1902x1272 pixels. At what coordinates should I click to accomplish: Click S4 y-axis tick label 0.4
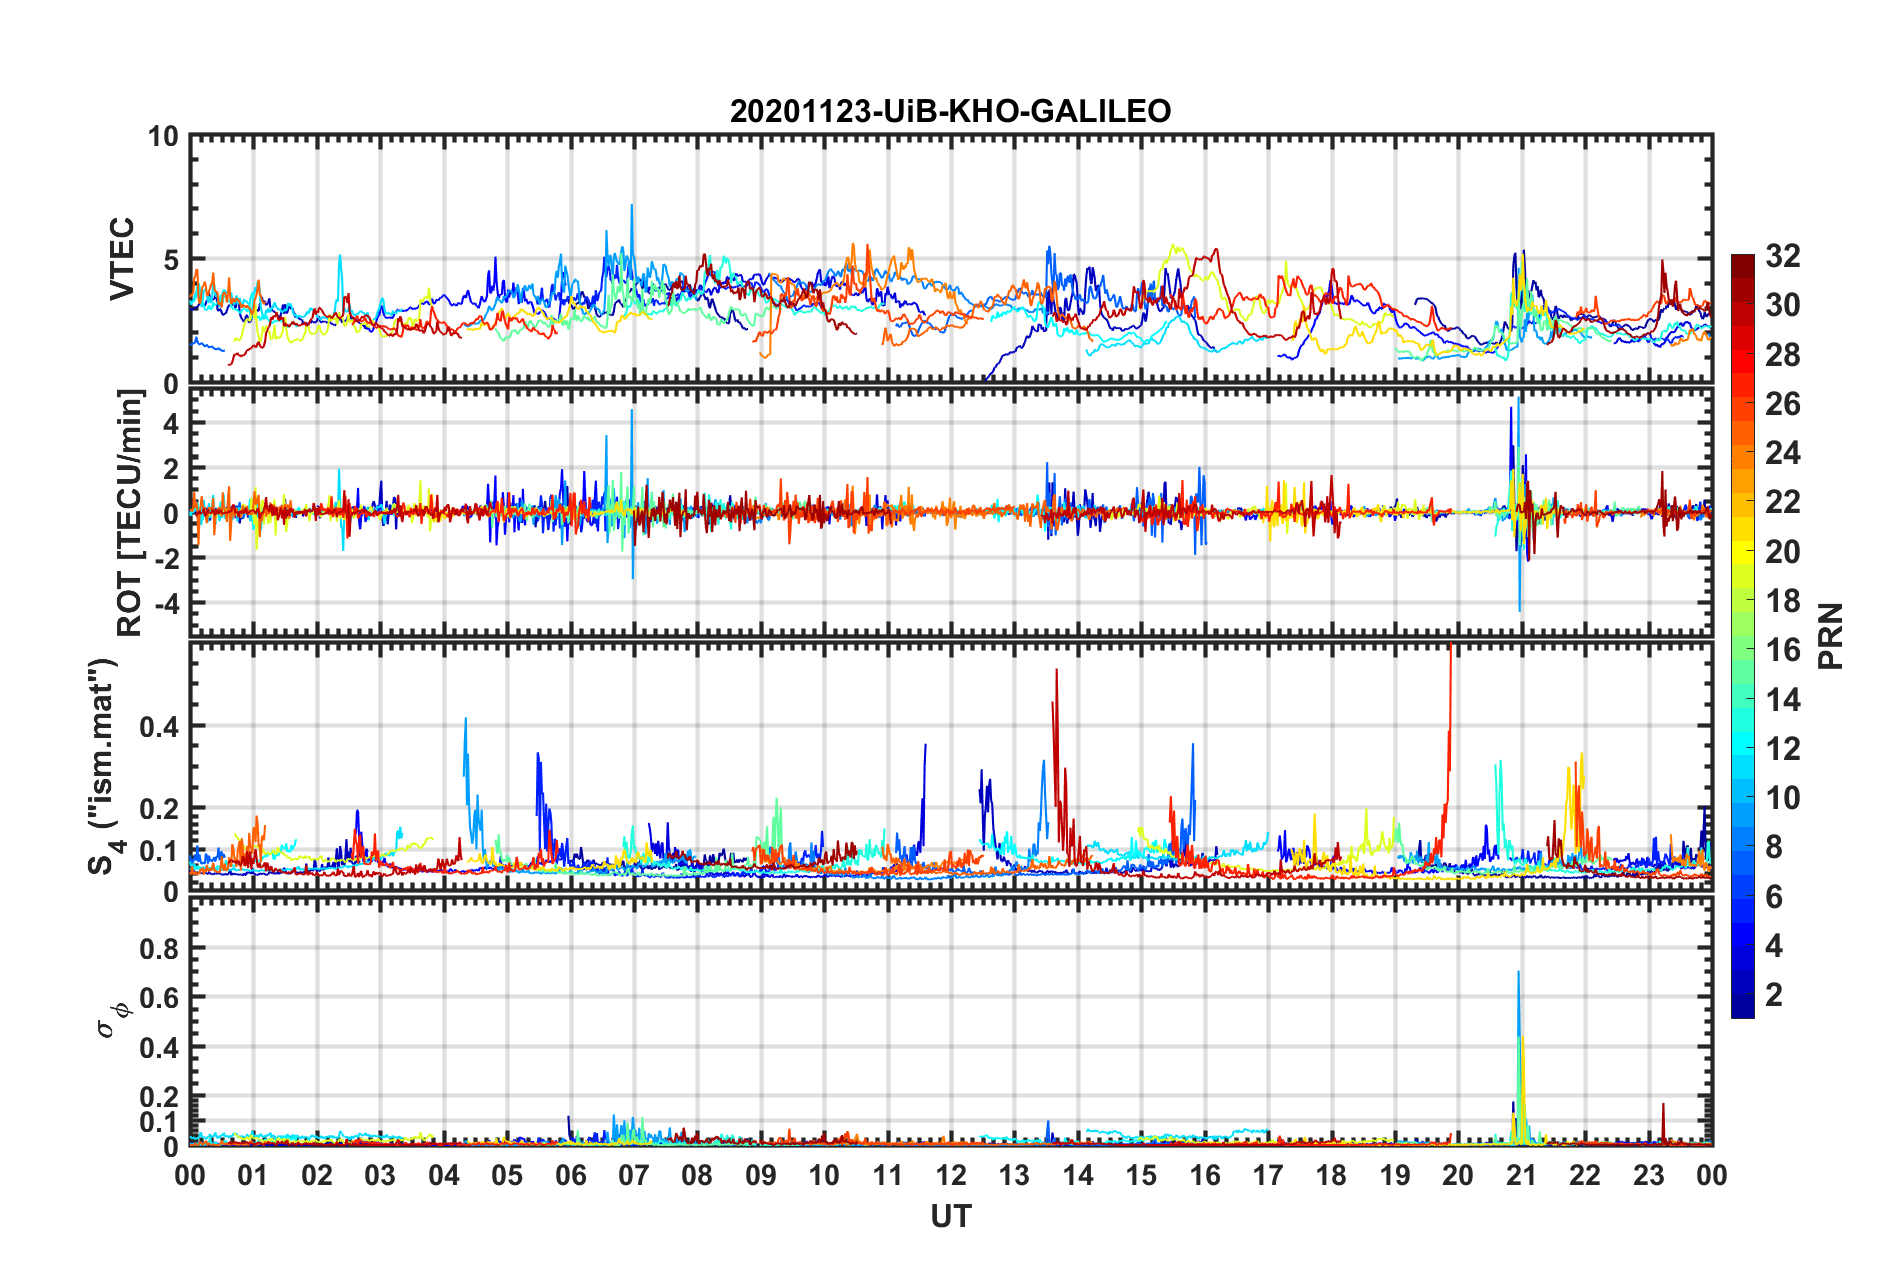tap(159, 727)
